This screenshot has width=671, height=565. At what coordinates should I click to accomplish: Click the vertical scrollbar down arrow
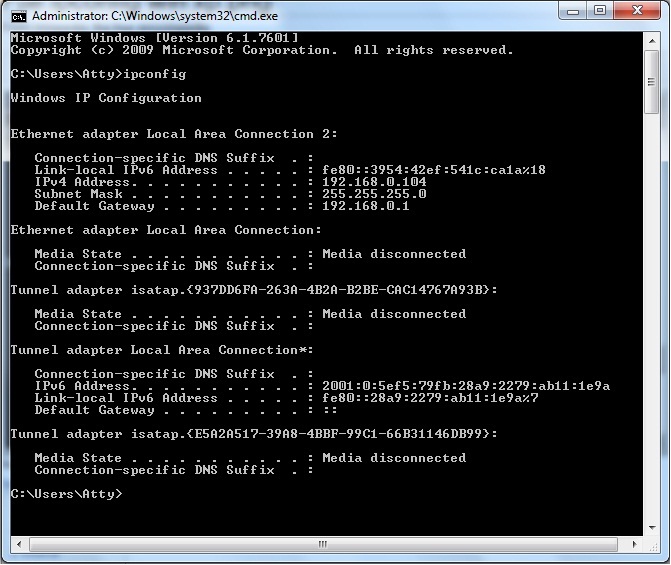(x=652, y=528)
